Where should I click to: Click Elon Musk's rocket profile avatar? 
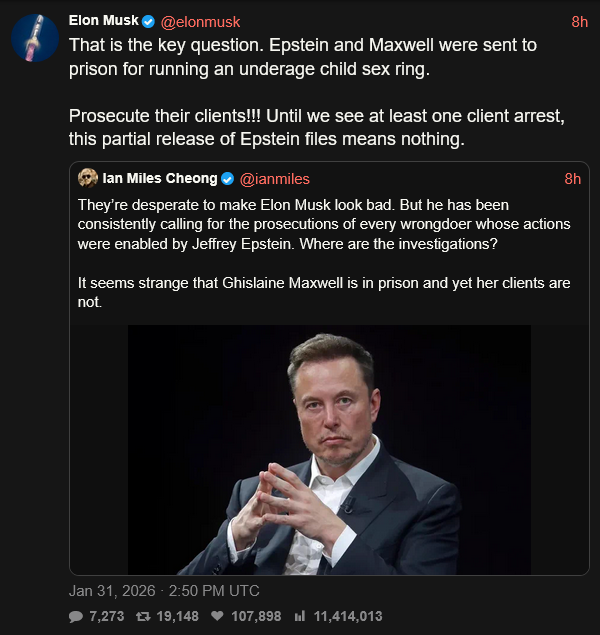34,40
